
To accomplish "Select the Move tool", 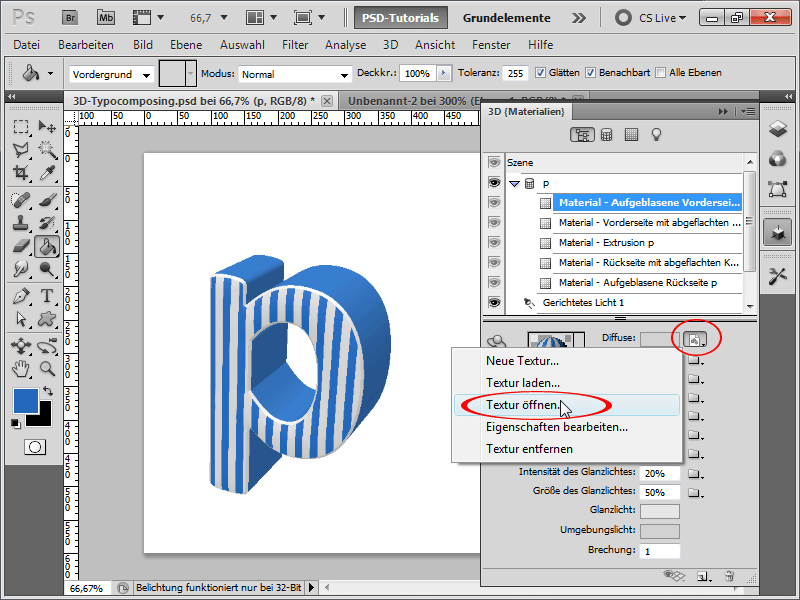I will pos(47,126).
